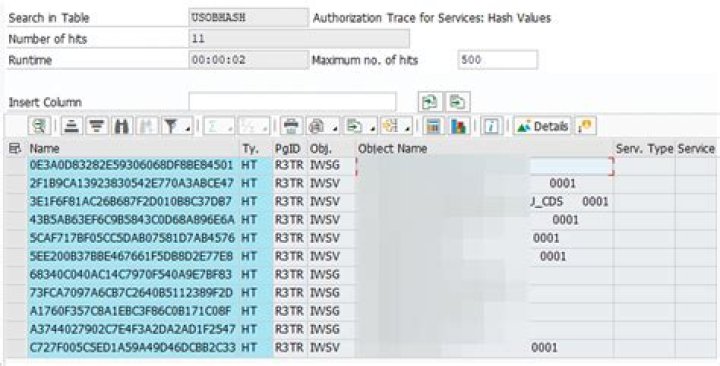This screenshot has width=720, height=366.
Task: Click HT in the 73FCA709 row
Action: click(249, 293)
